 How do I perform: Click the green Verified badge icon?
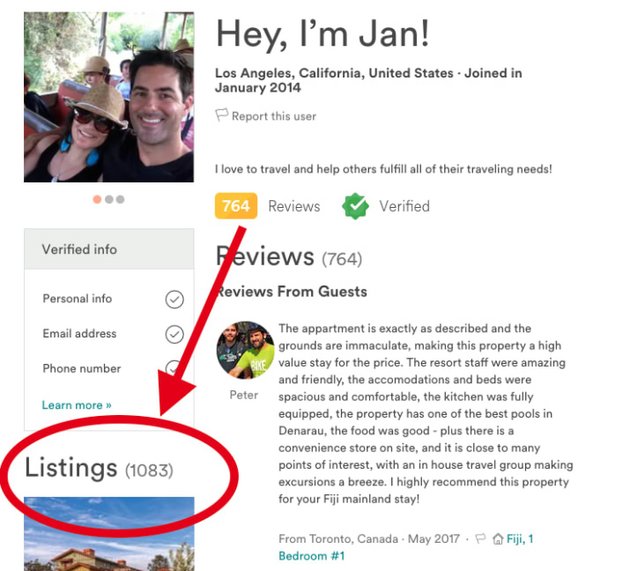click(x=355, y=206)
